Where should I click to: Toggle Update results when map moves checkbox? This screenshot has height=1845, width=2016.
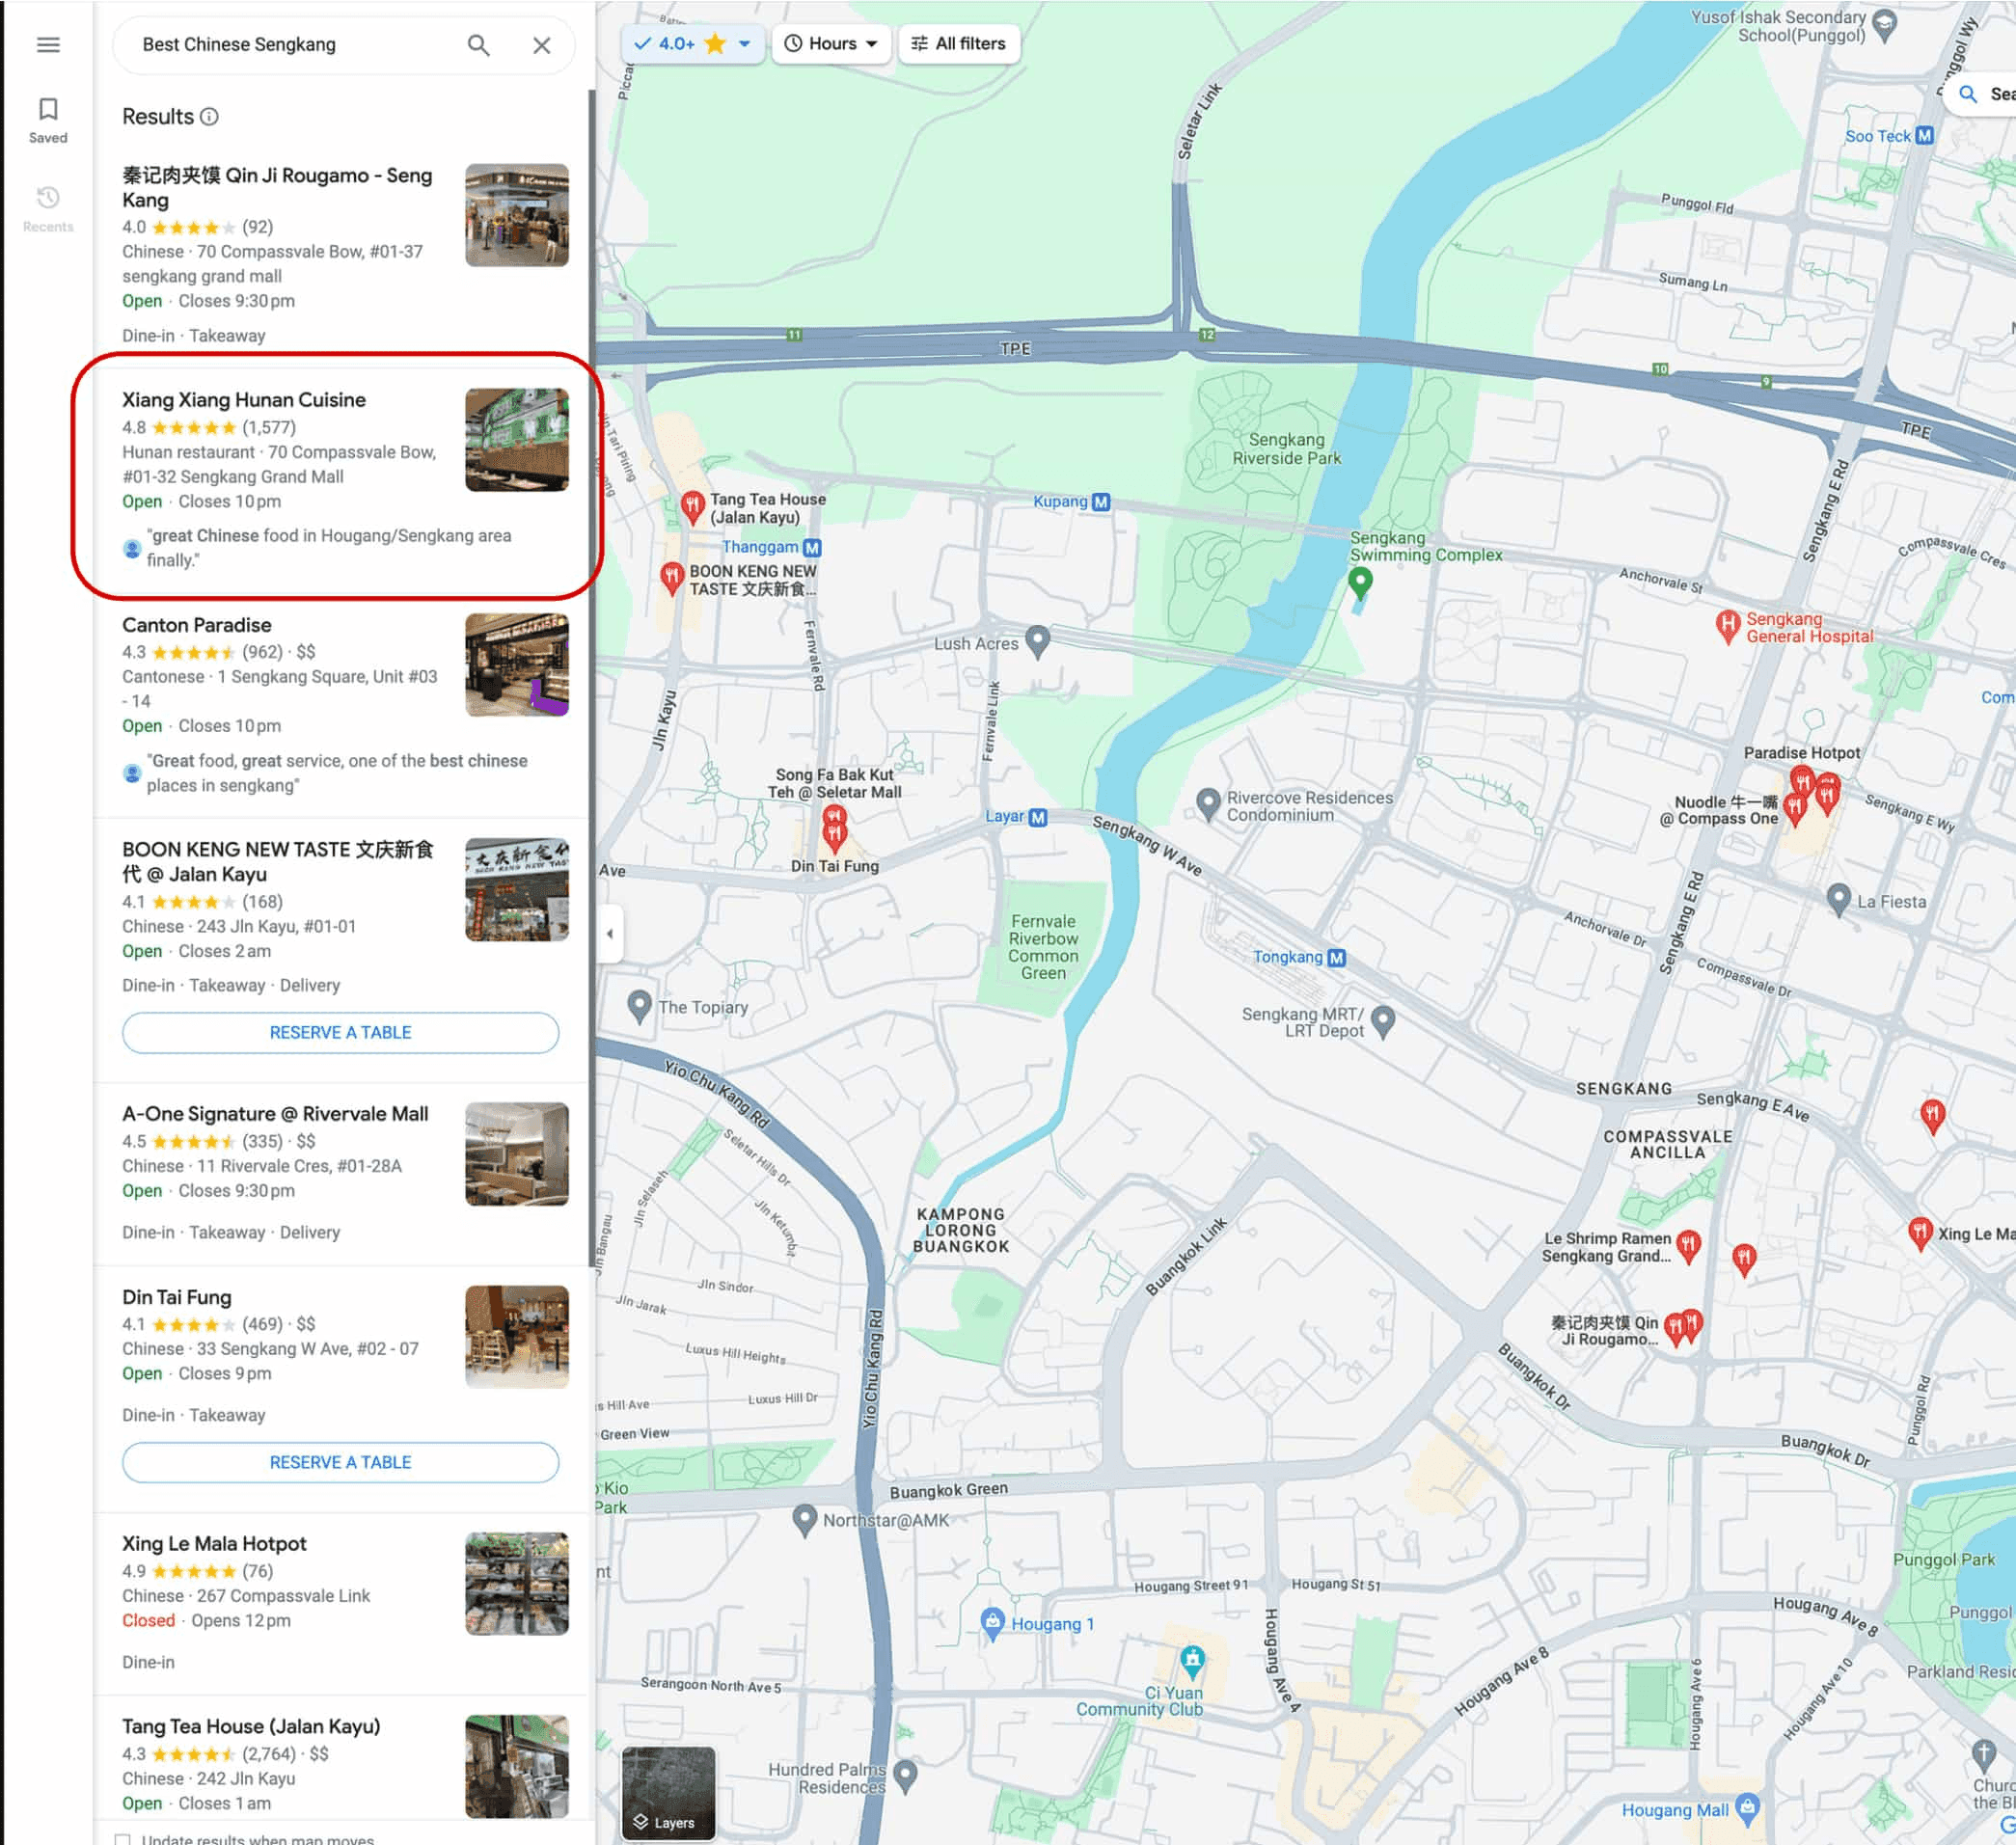123,1838
